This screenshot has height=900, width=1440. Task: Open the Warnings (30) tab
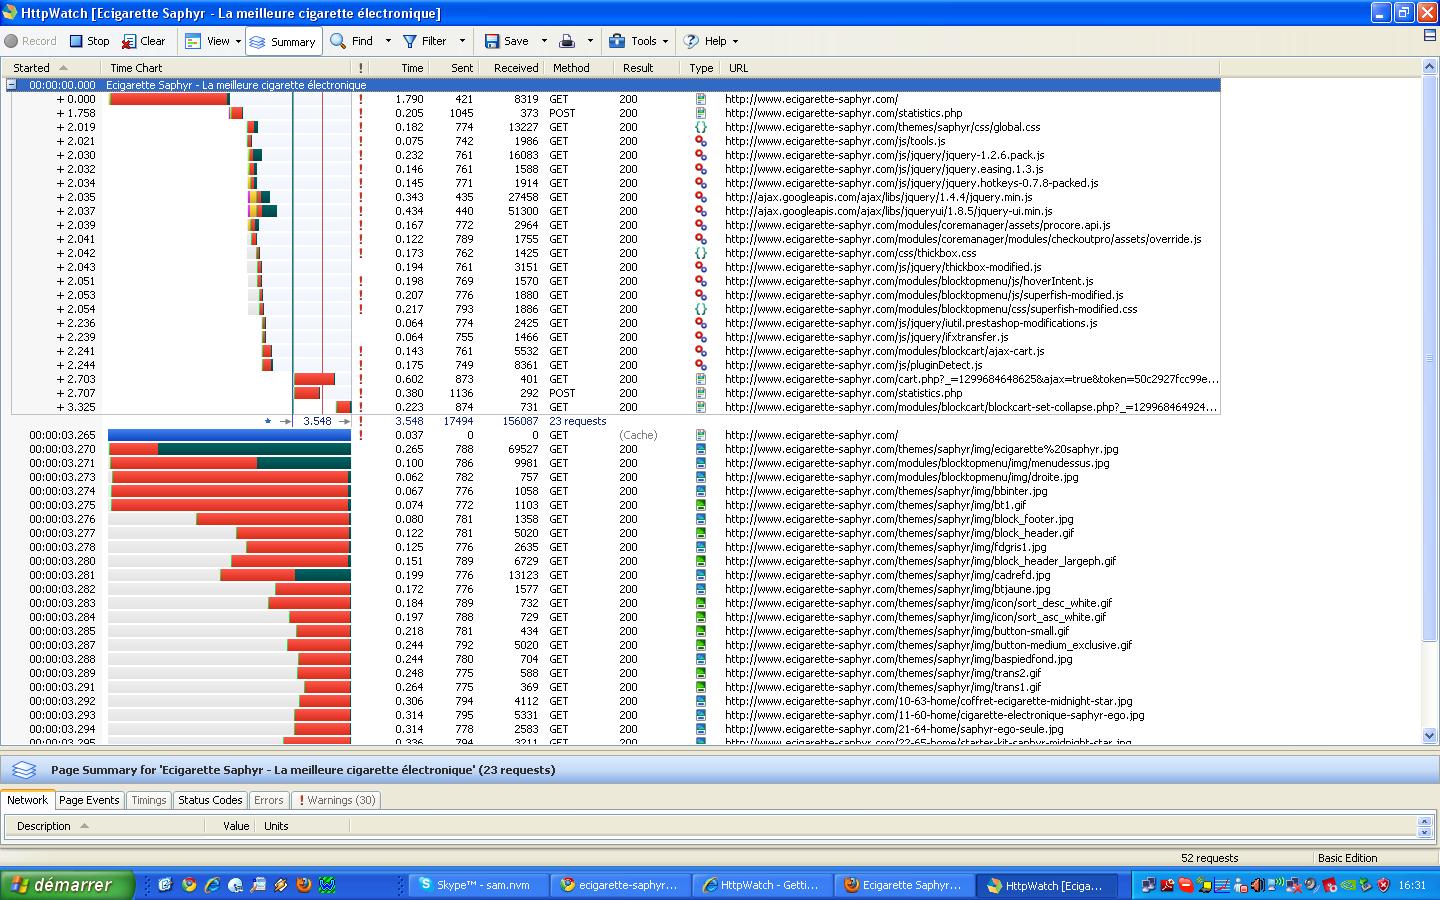click(336, 800)
